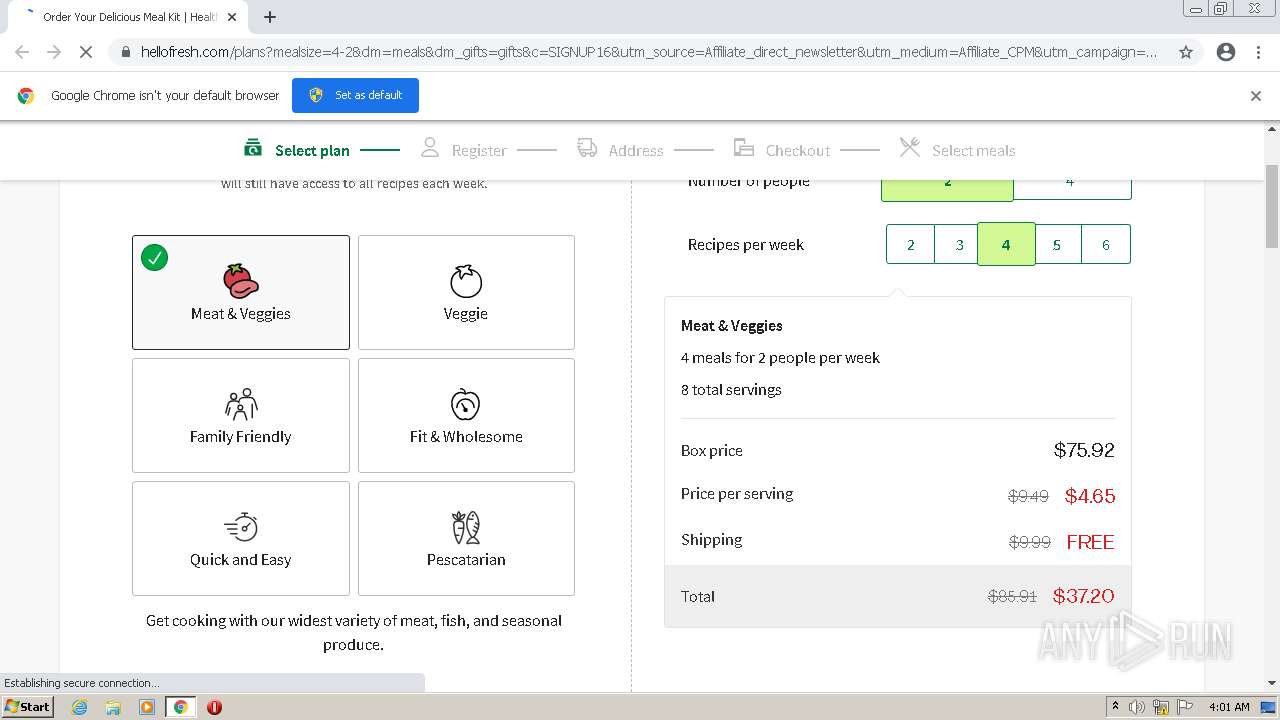The width and height of the screenshot is (1280, 720).
Task: Close the Order Your Delicious Meal Kit tab
Action: coord(233,17)
